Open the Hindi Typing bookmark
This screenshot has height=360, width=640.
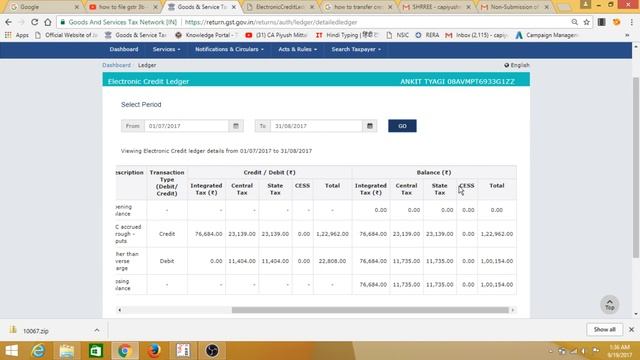click(x=347, y=35)
